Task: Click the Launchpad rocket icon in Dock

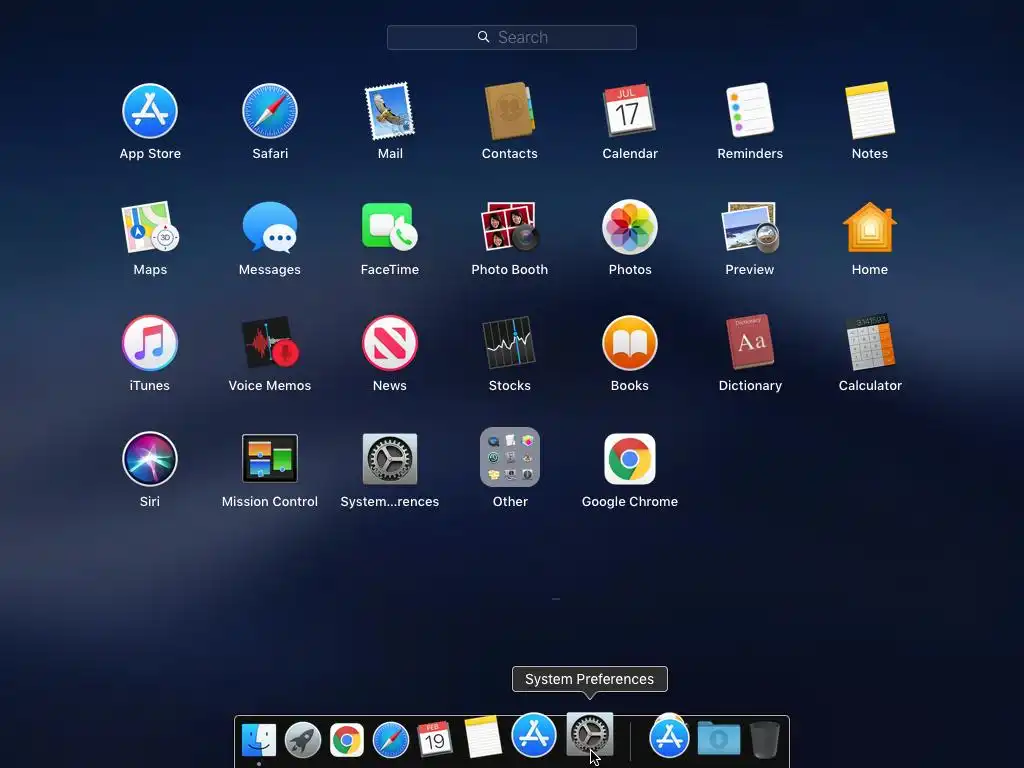Action: tap(302, 741)
